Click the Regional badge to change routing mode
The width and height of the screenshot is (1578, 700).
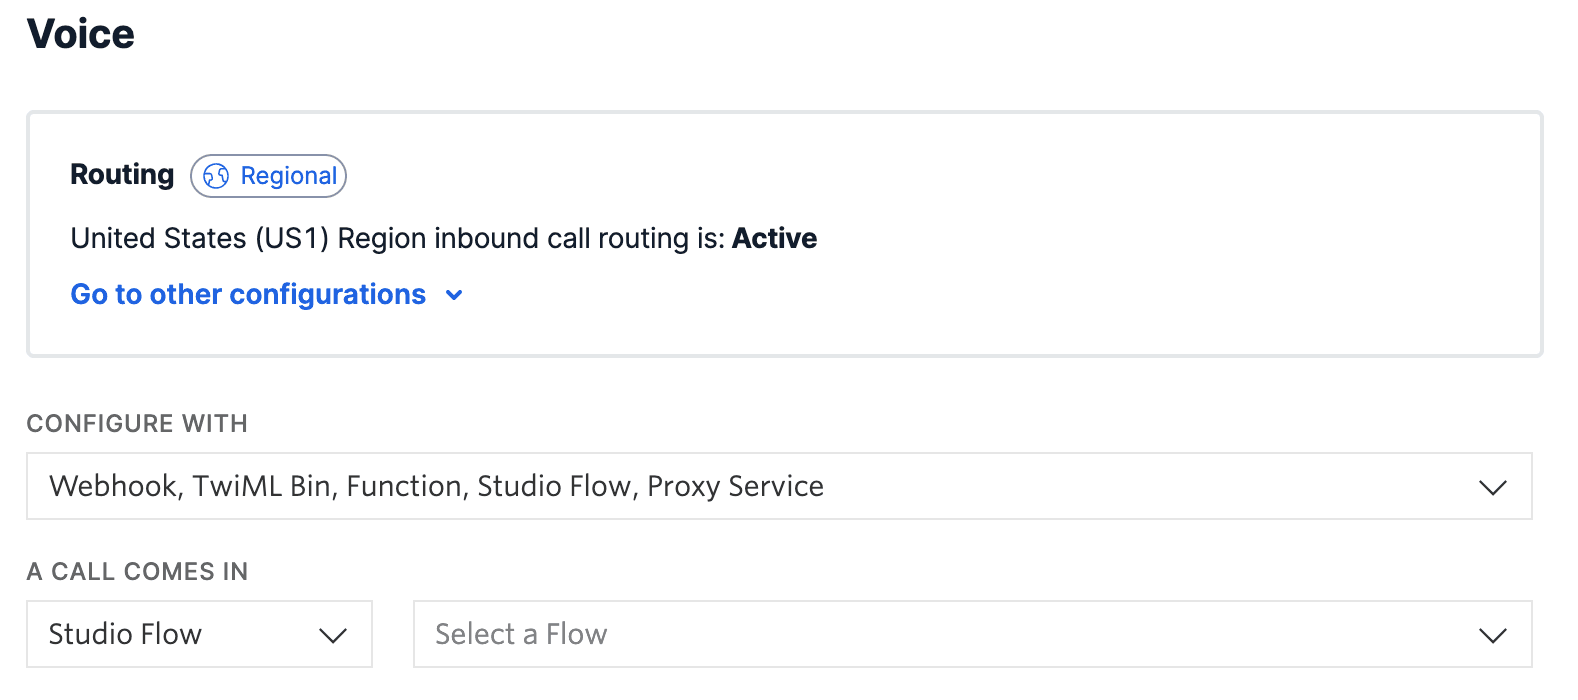click(x=267, y=176)
